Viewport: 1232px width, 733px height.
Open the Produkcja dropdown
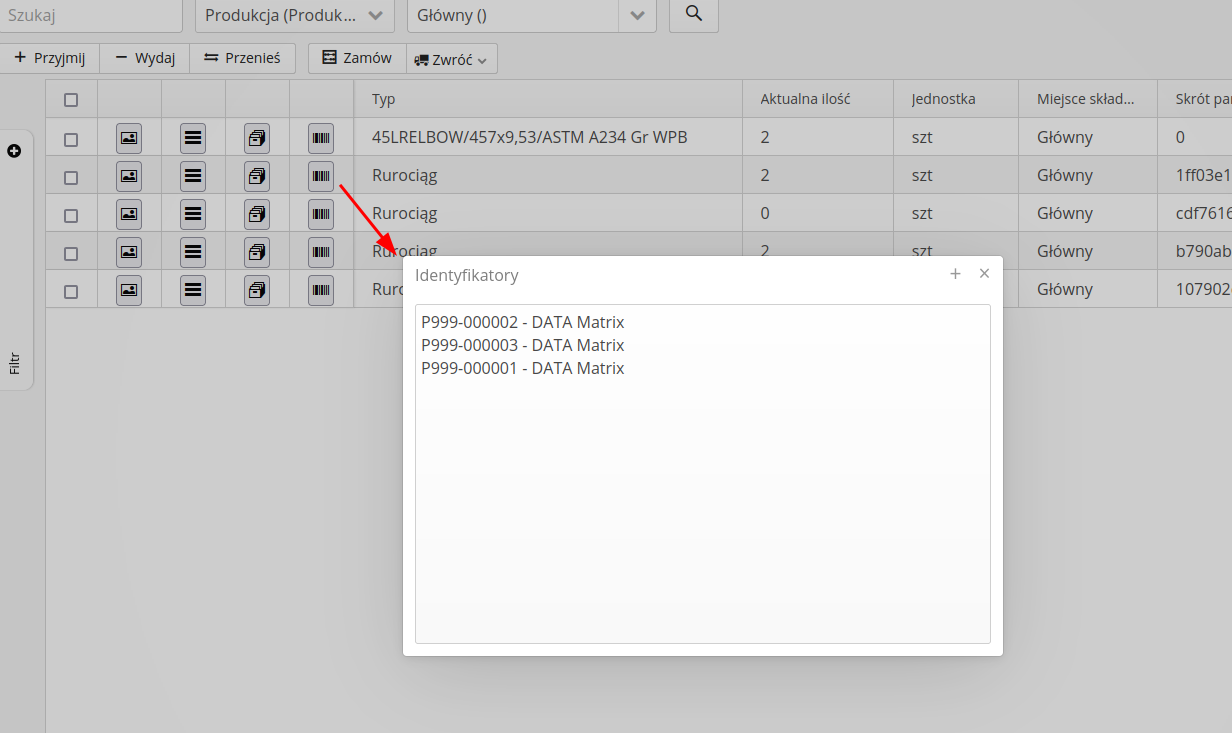(293, 15)
